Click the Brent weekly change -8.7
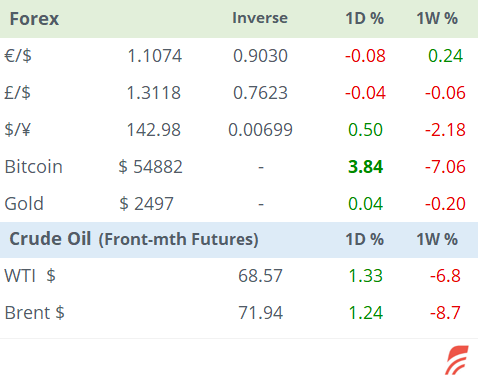 [x=445, y=313]
